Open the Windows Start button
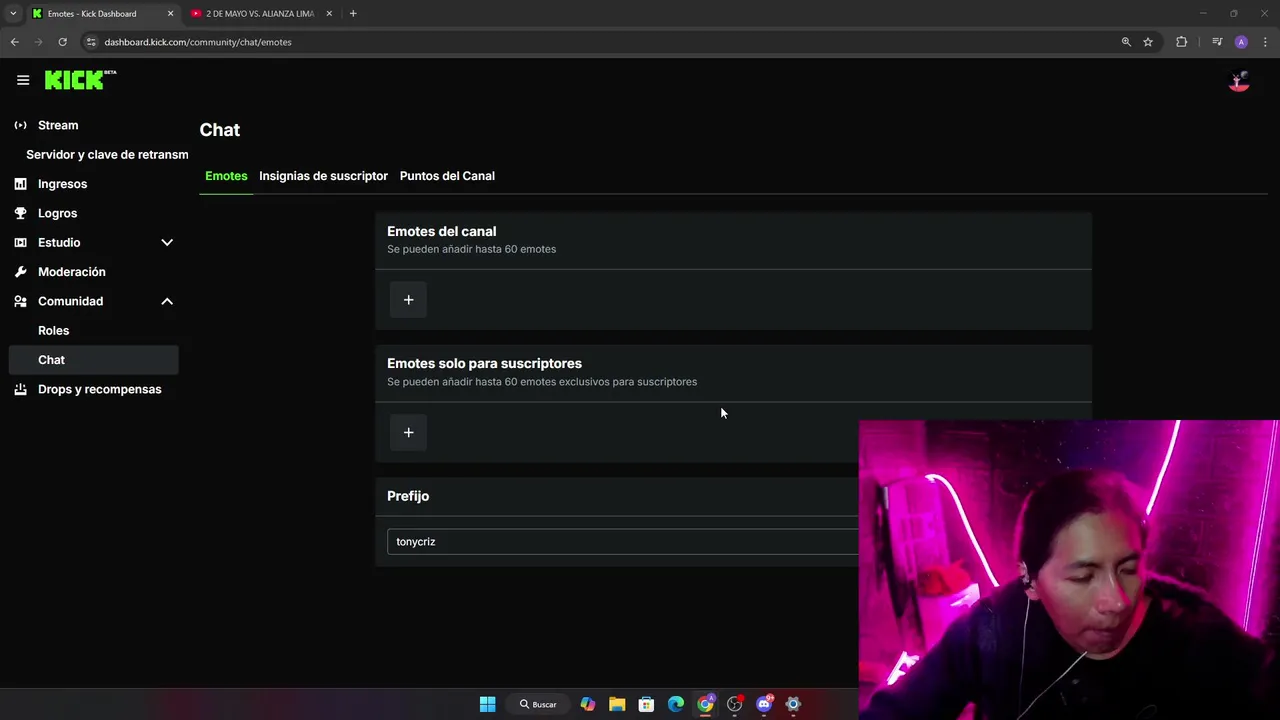 coord(487,704)
